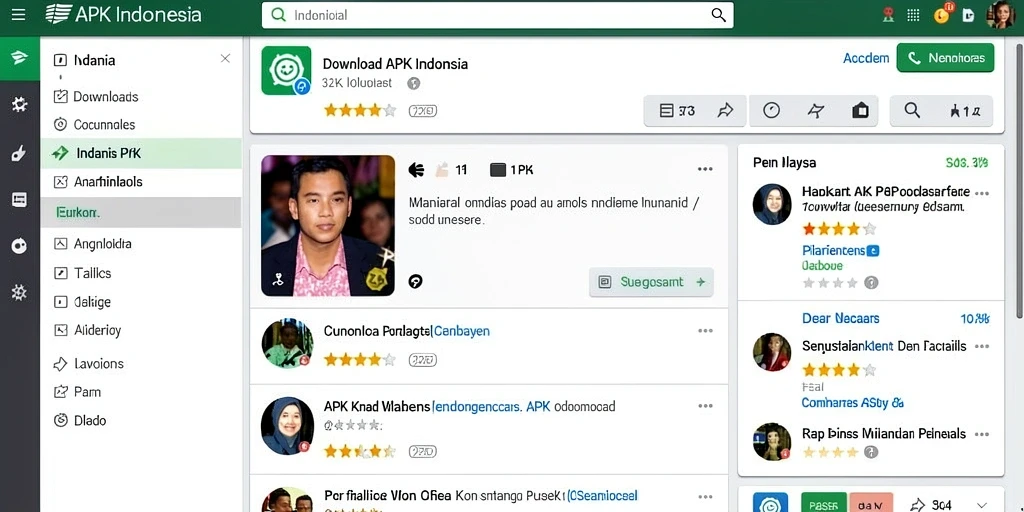Open three-dot menu on featured post
Image resolution: width=1024 pixels, height=512 pixels.
pos(705,170)
